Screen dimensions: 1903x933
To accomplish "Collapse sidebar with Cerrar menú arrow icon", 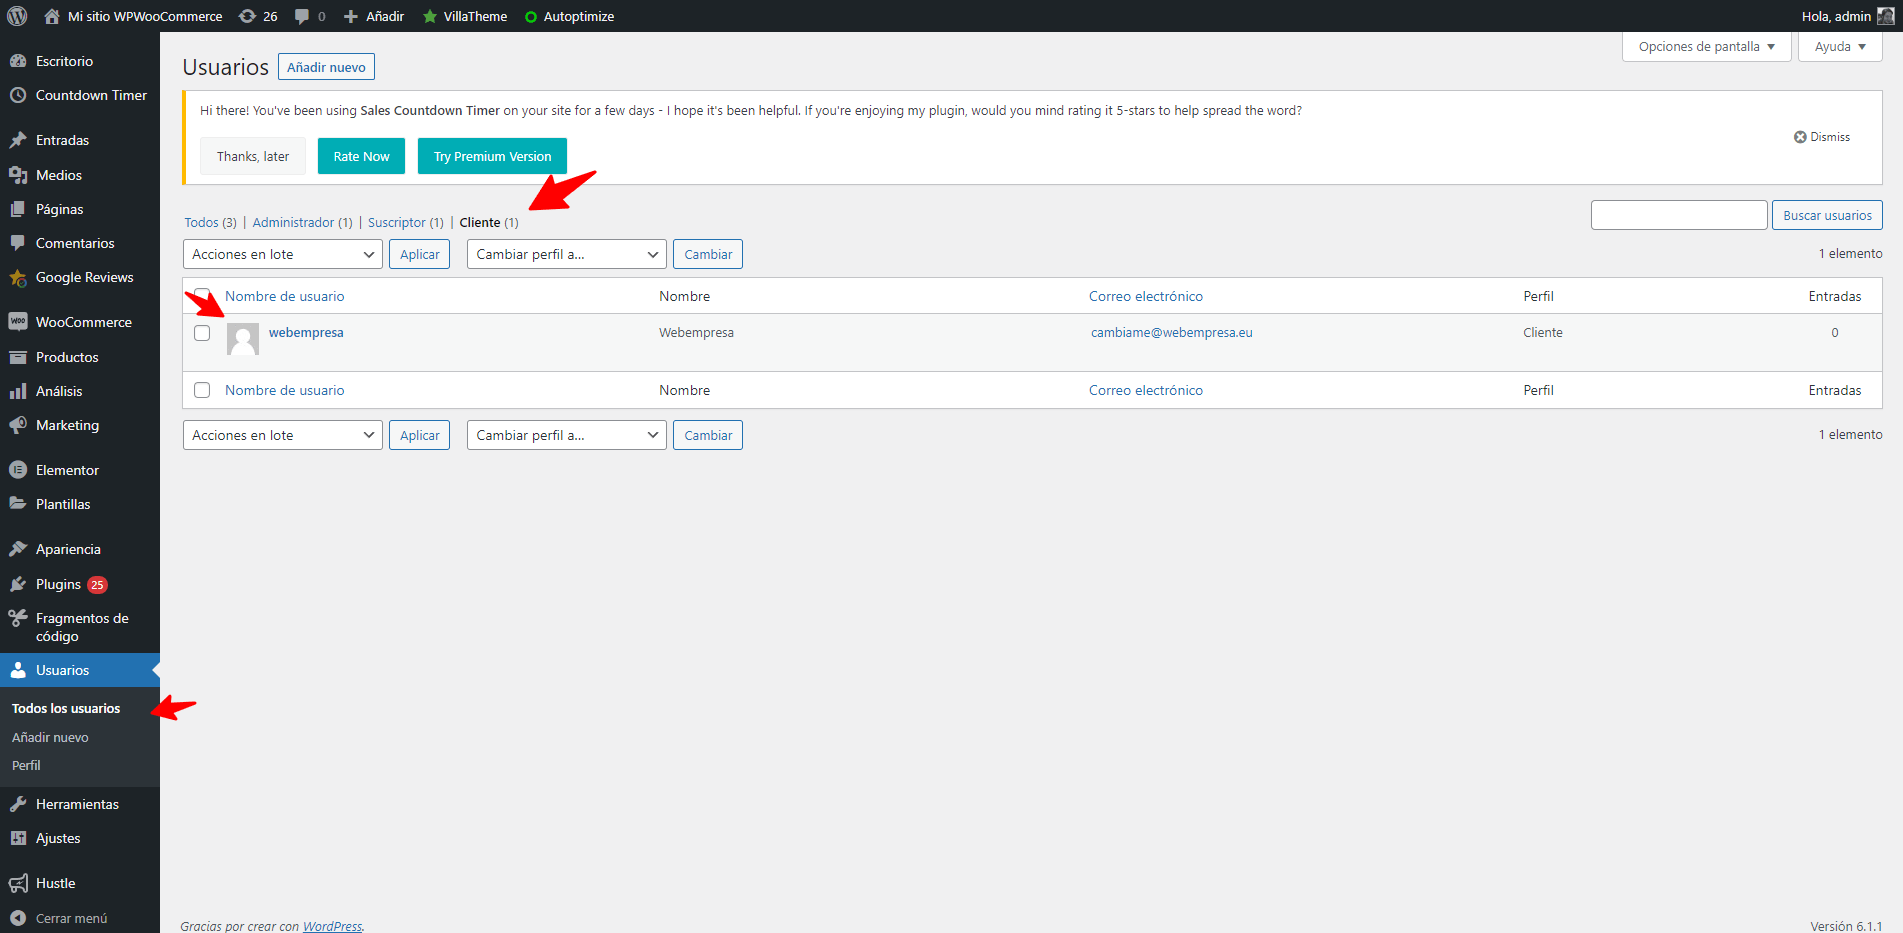I will tap(18, 918).
